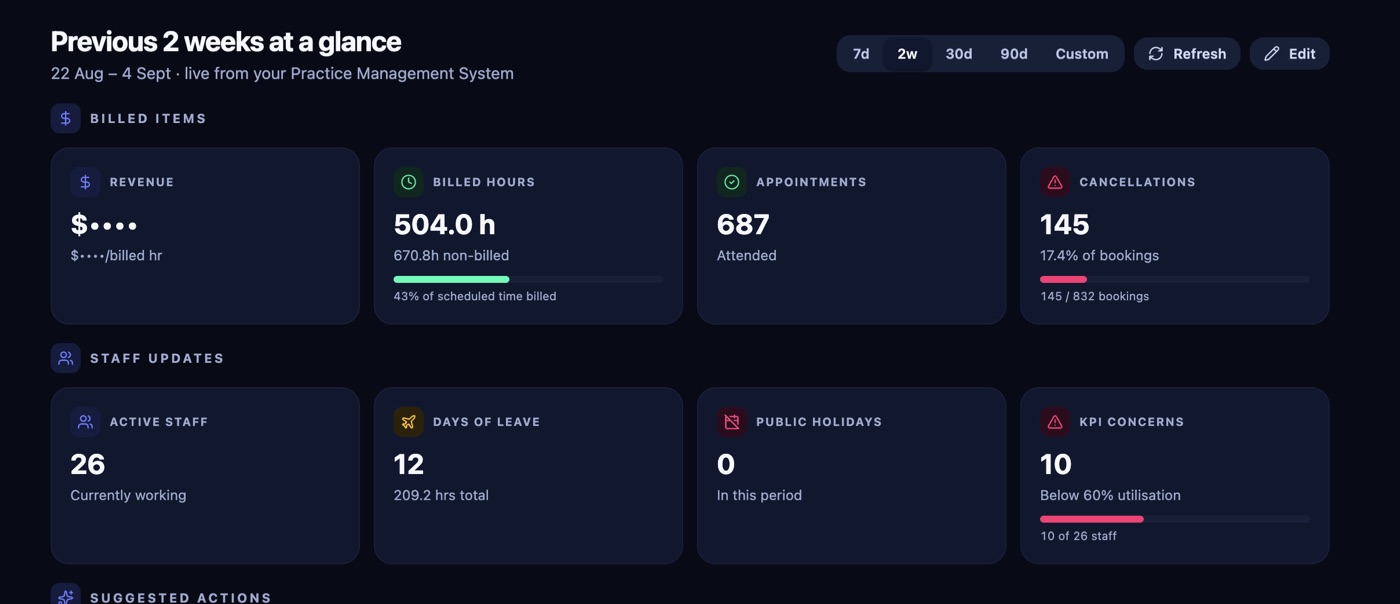The height and width of the screenshot is (604, 1400).
Task: Click the 0 public holidays value
Action: point(726,464)
